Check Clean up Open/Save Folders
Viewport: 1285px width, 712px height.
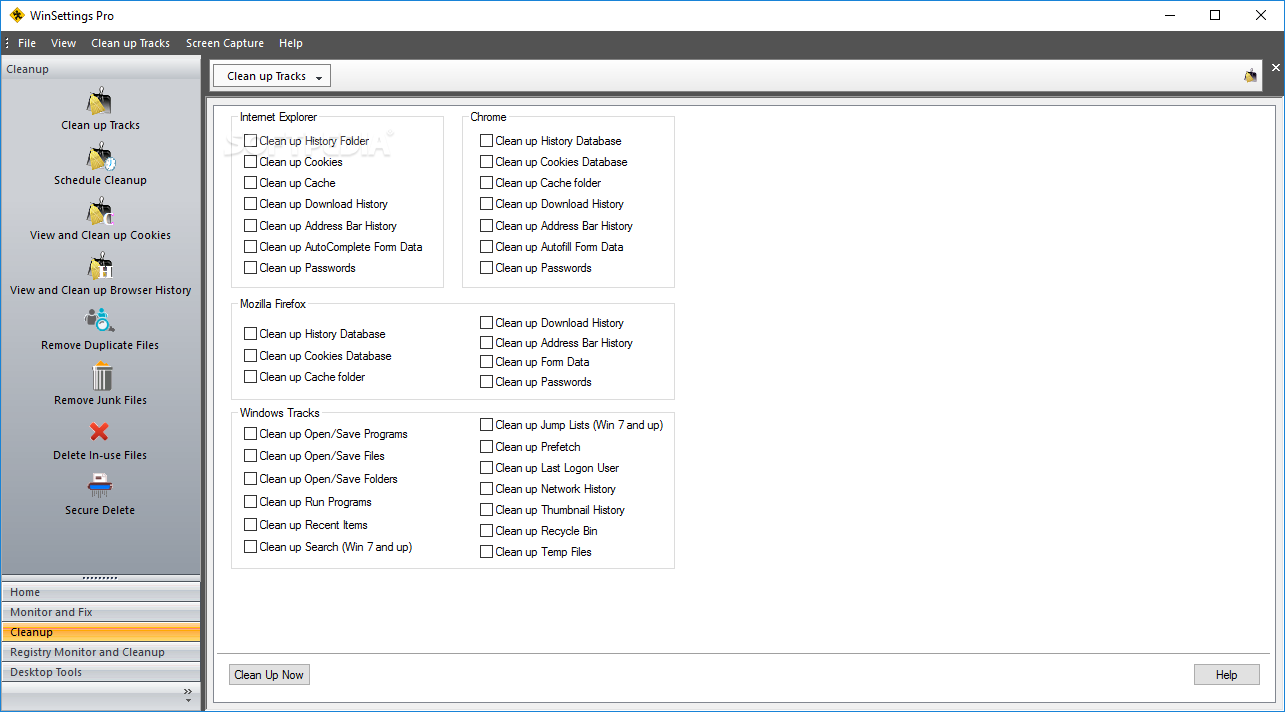click(250, 479)
